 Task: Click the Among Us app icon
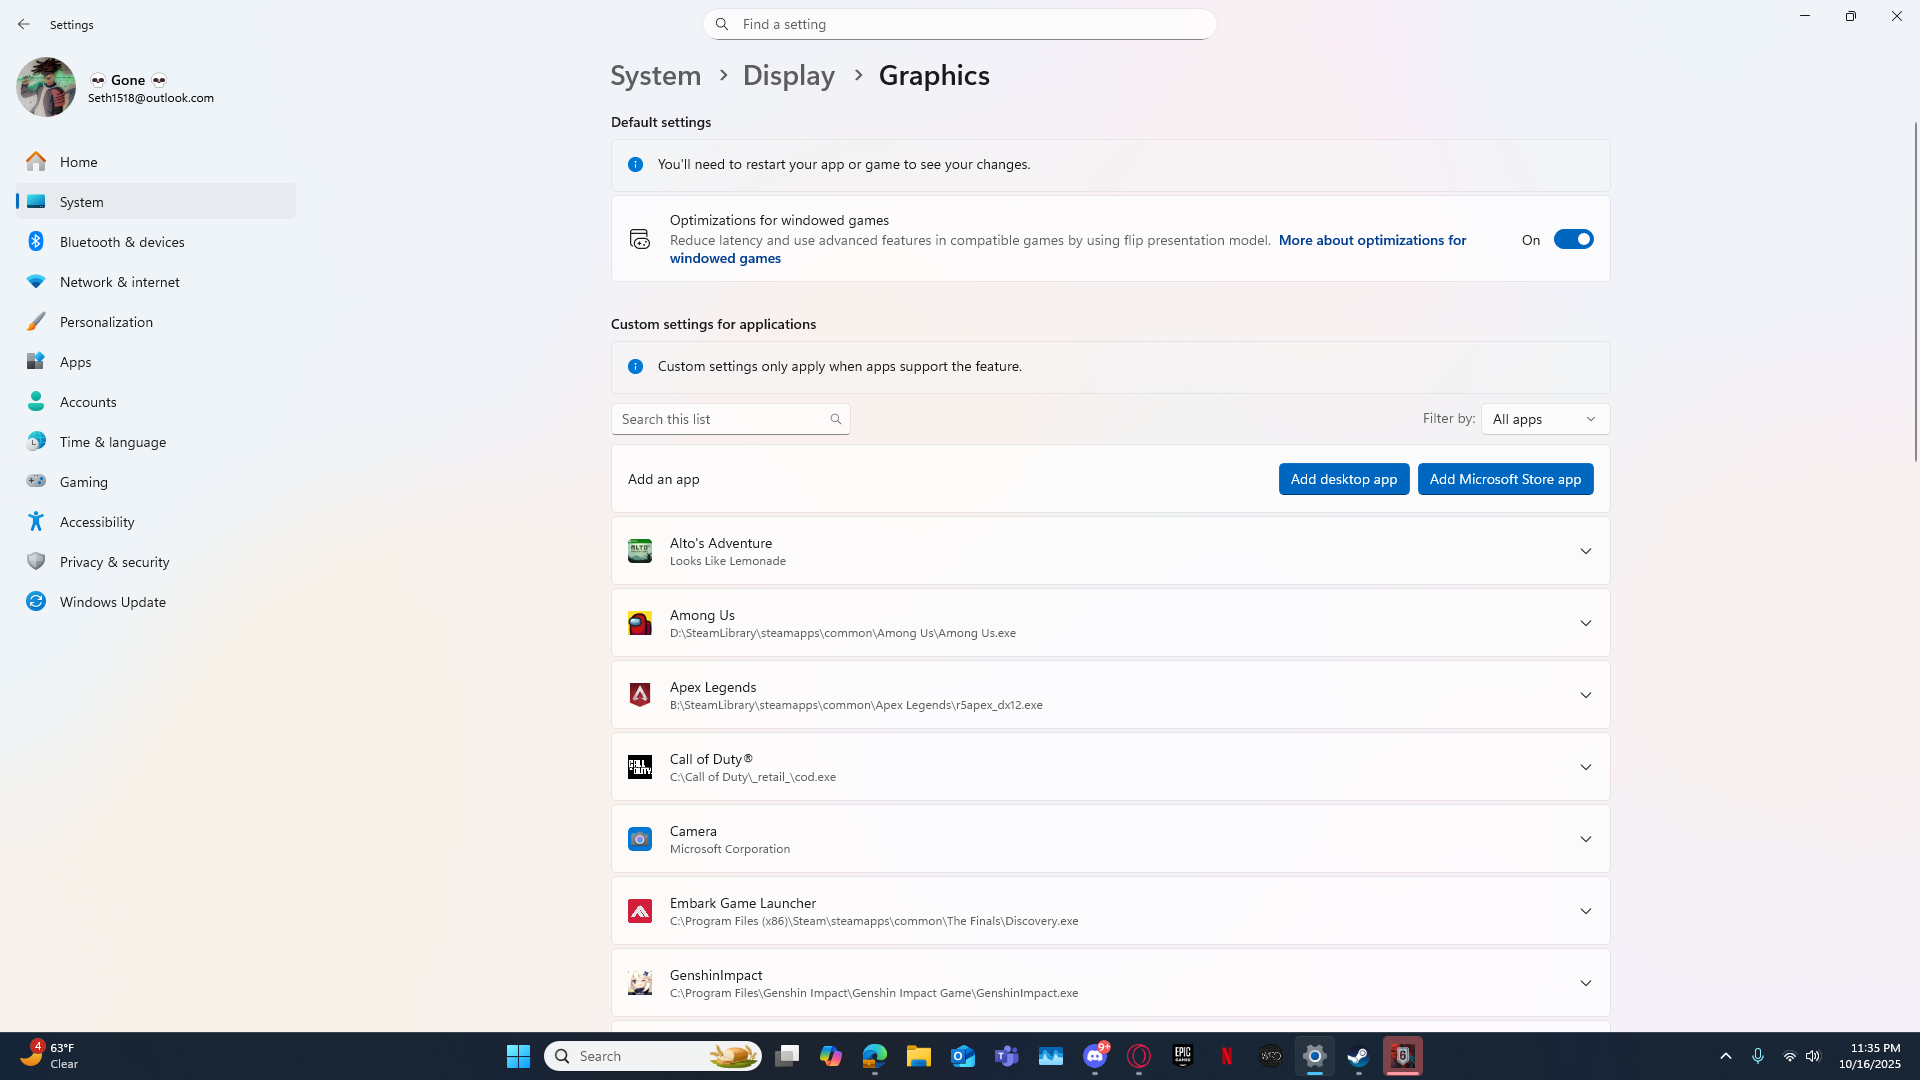pyautogui.click(x=639, y=623)
